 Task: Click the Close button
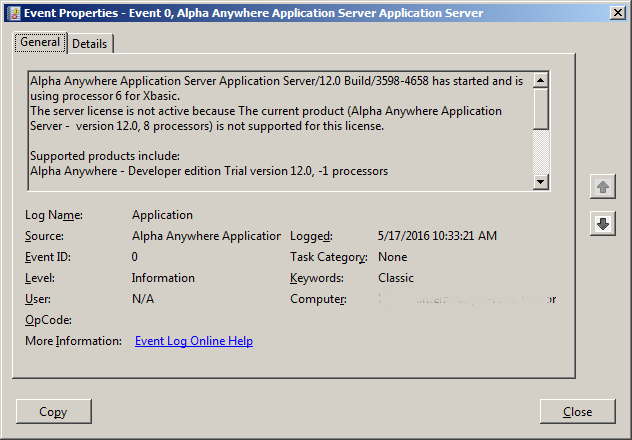point(578,411)
